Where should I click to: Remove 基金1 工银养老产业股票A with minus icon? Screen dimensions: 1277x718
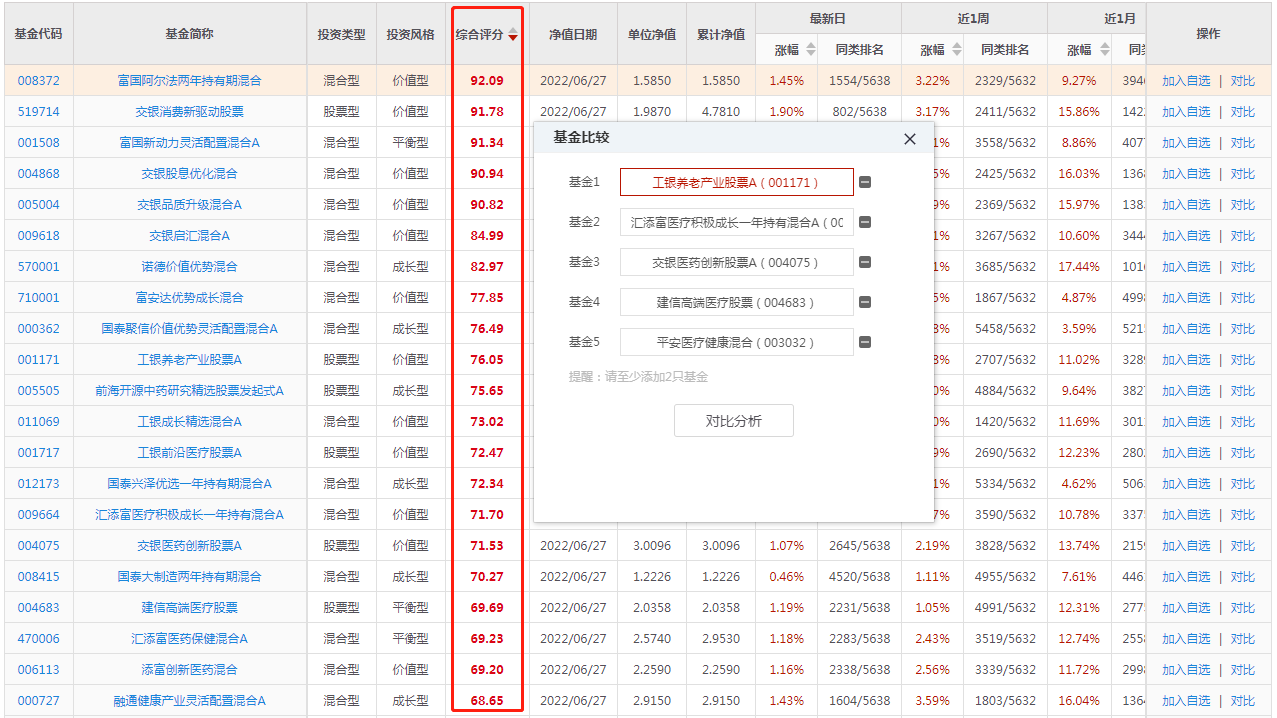865,182
